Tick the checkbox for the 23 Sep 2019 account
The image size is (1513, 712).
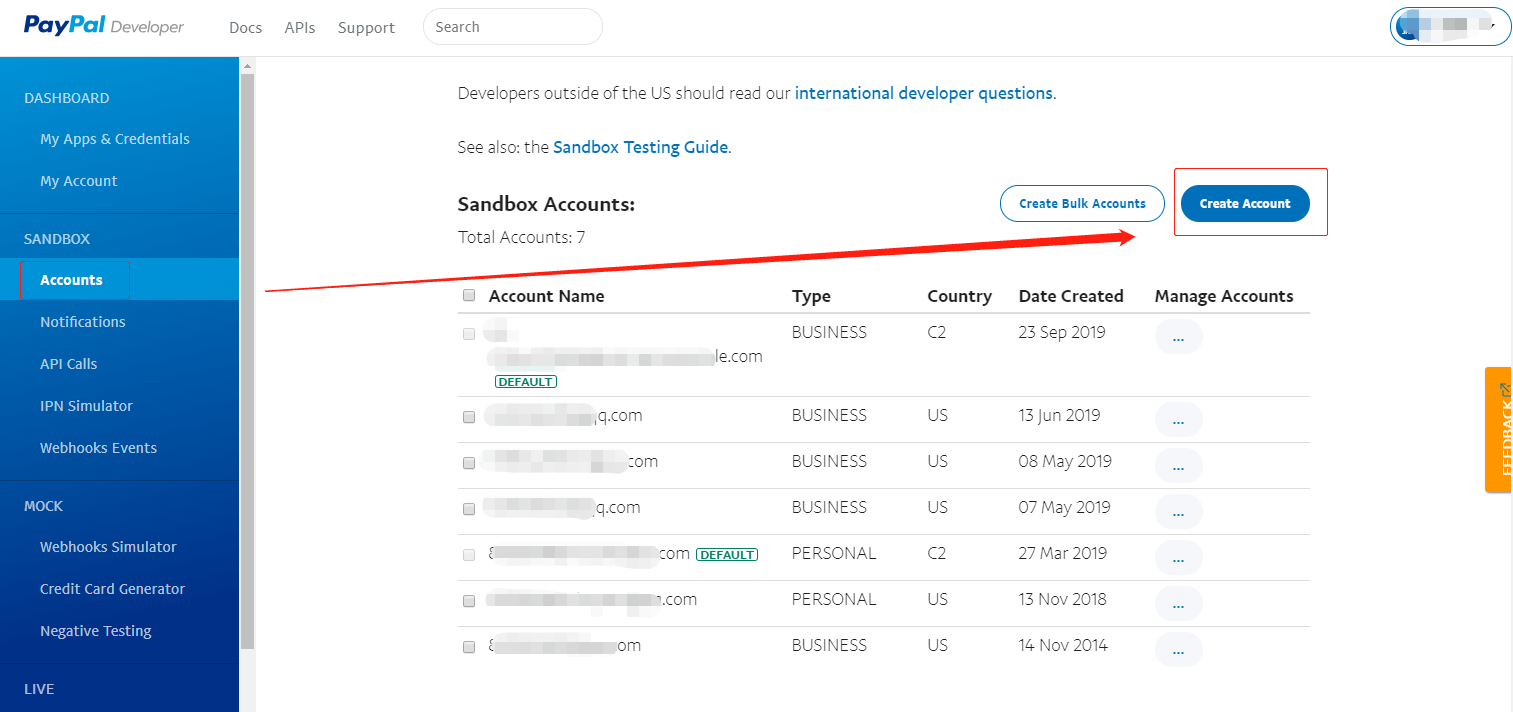[469, 334]
